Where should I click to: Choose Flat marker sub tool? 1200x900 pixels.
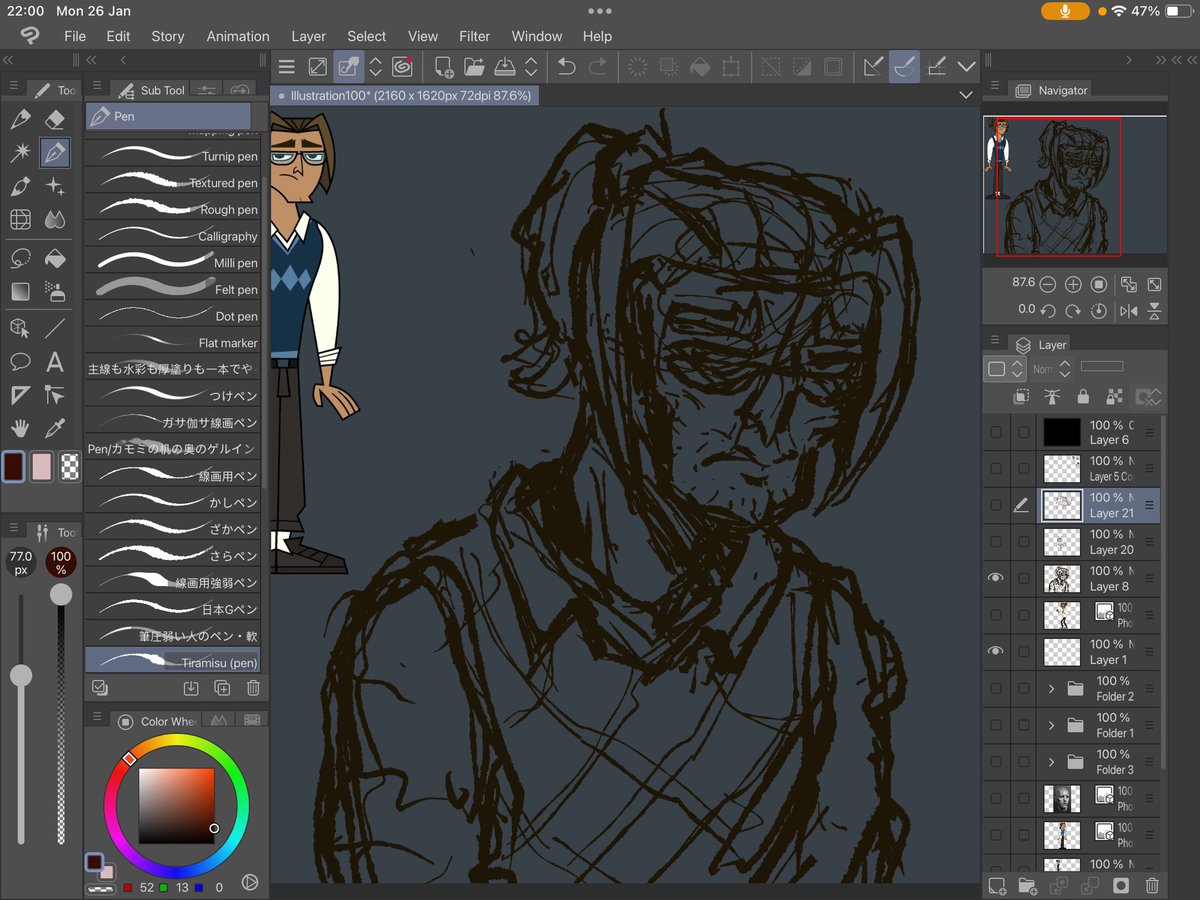[x=172, y=342]
